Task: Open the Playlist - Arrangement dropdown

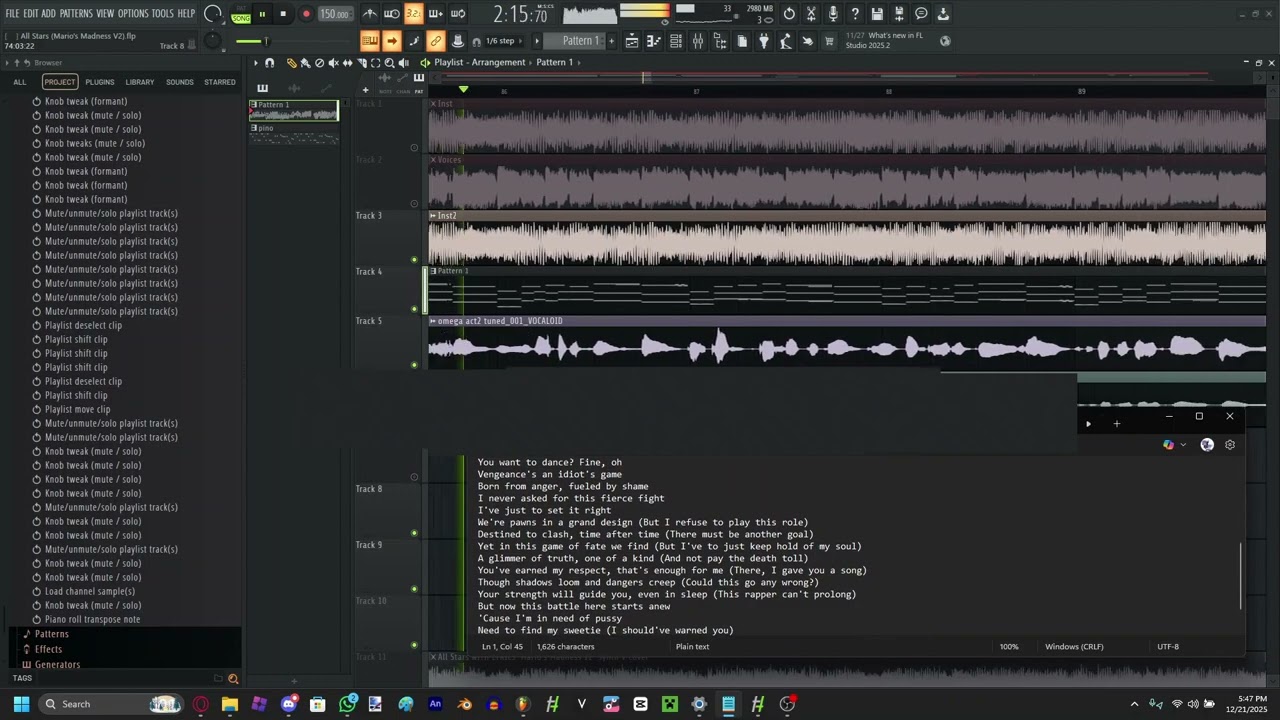Action: coord(479,62)
